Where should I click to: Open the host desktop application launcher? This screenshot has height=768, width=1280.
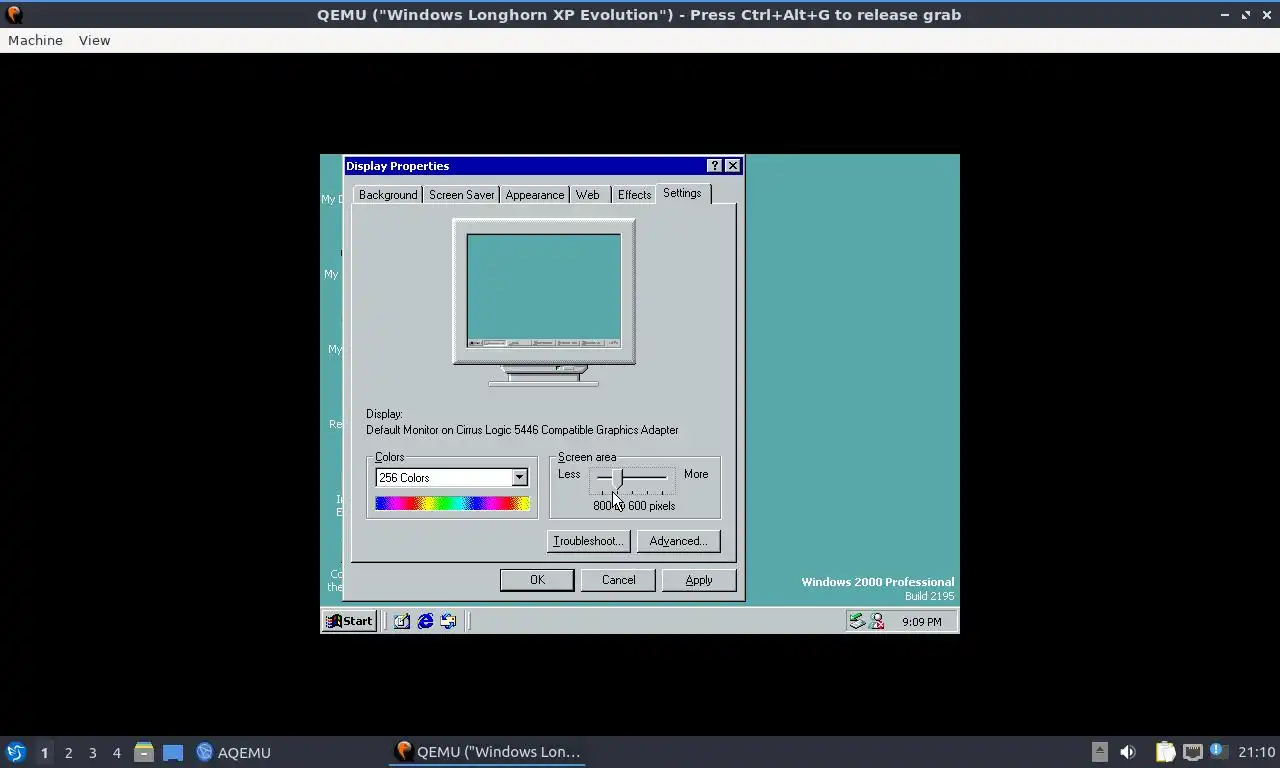(15, 752)
